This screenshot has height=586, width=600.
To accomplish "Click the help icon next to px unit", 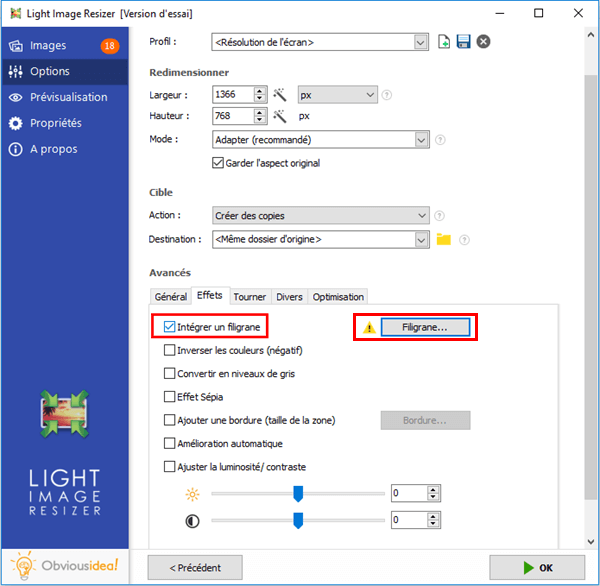I will [387, 95].
